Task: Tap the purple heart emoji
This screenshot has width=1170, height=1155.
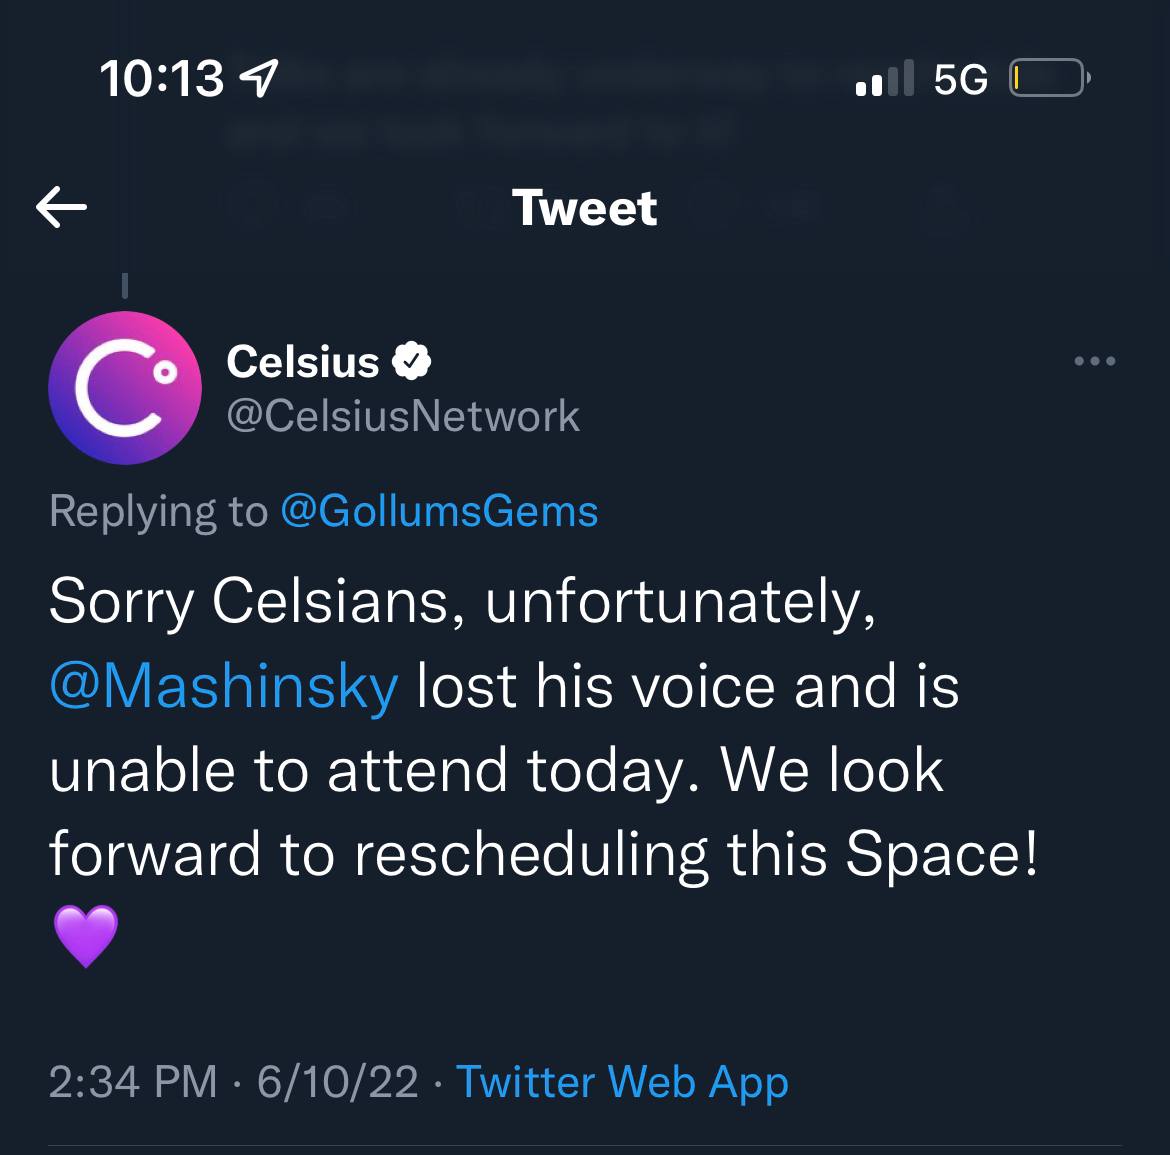Action: [x=86, y=936]
